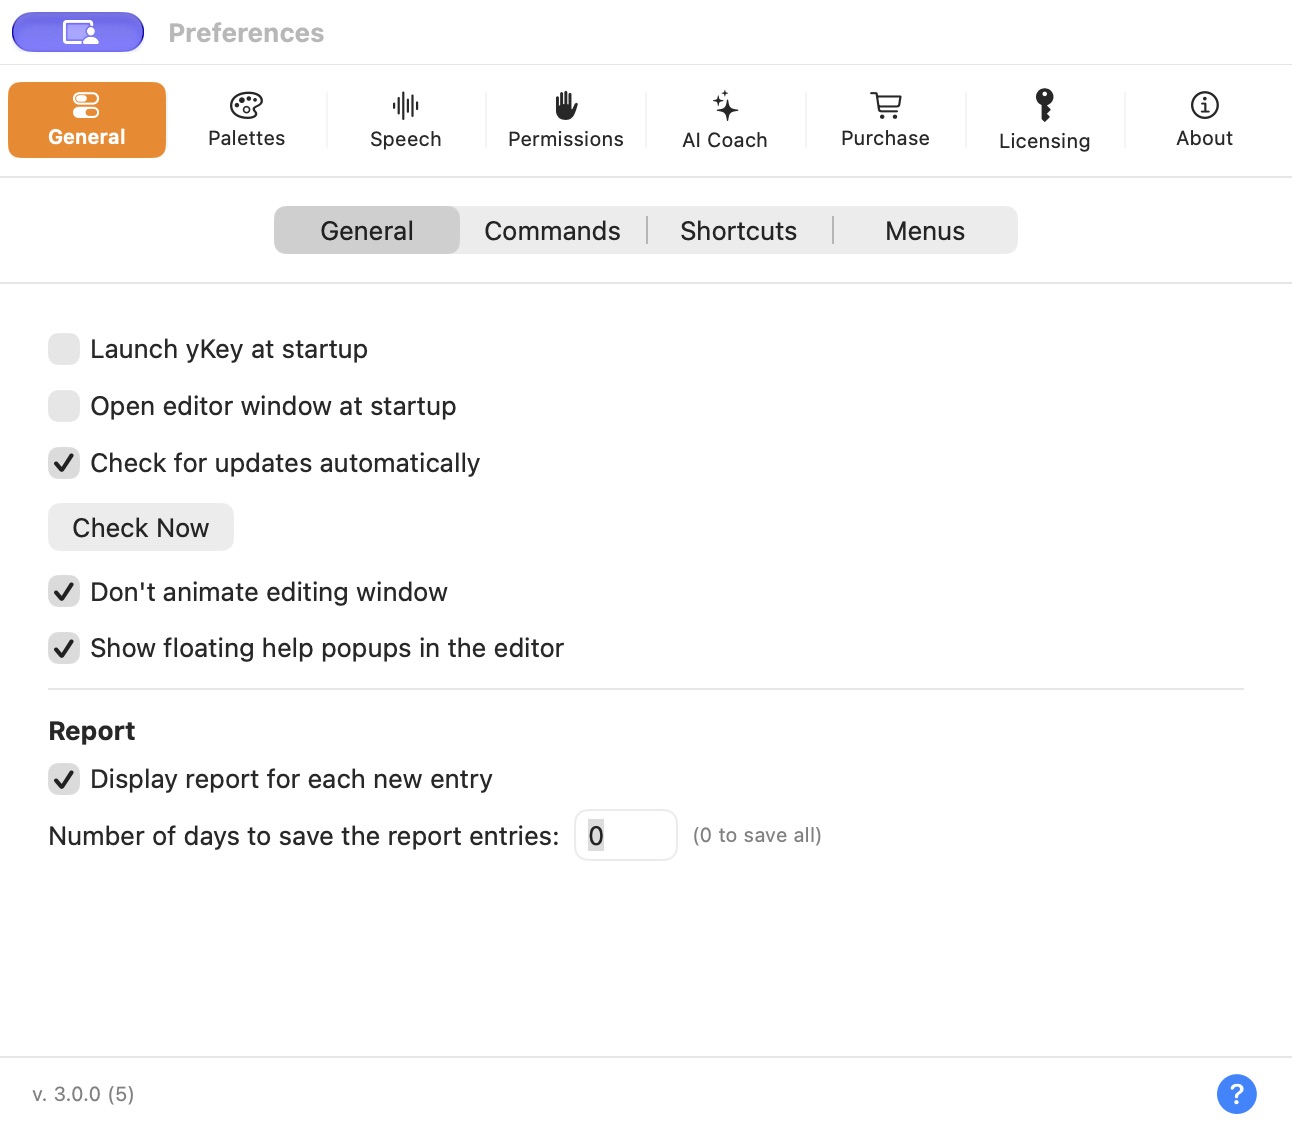Screen dimensions: 1292x1130
Task: Open the General preferences toolbar icon
Action: (x=87, y=120)
